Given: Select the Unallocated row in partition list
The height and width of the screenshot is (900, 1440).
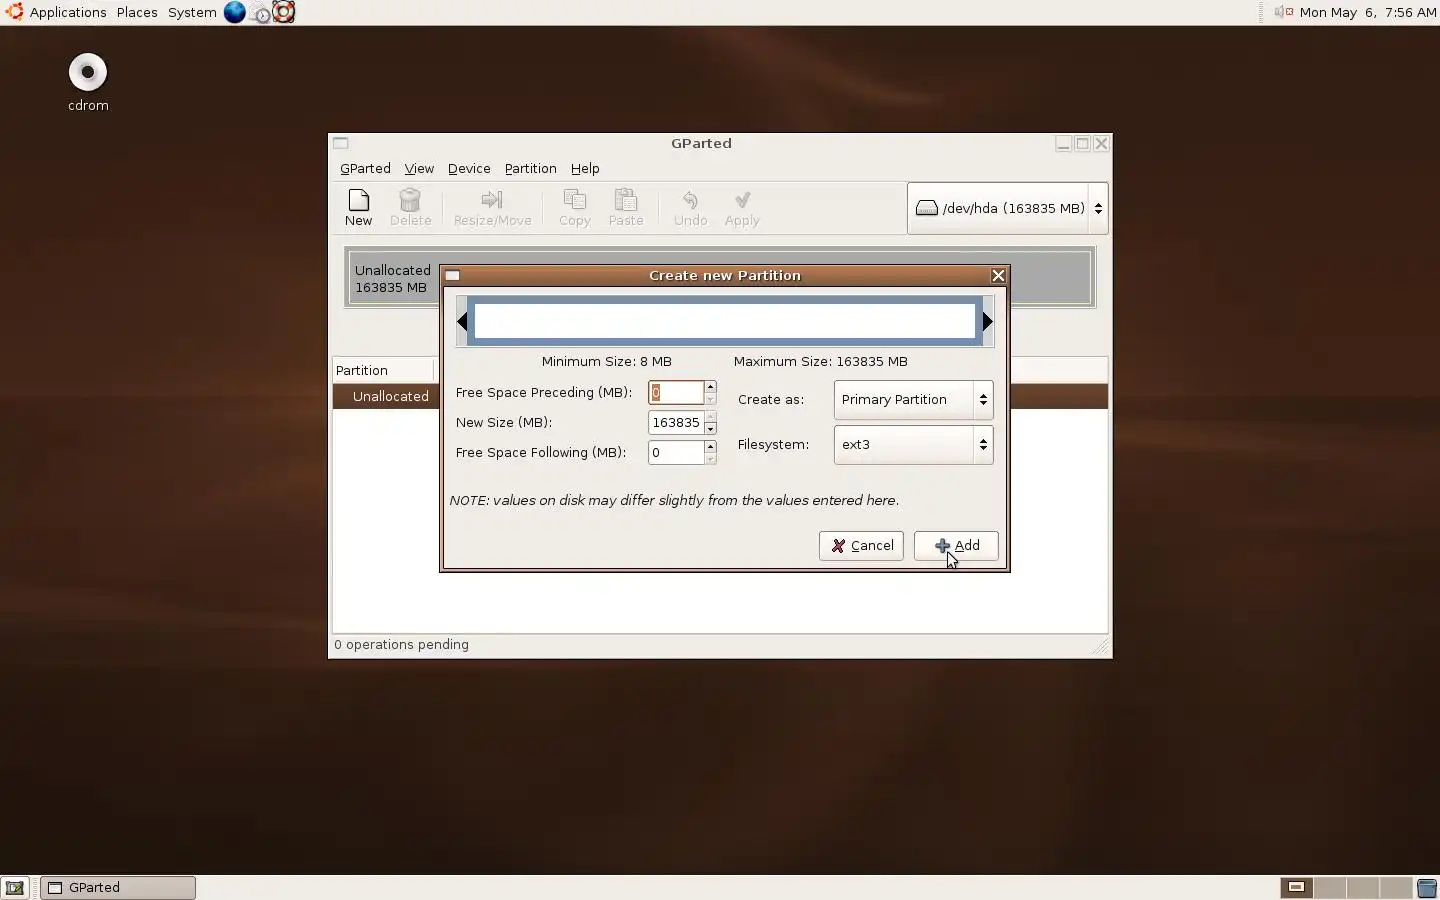Looking at the screenshot, I should click(x=720, y=396).
